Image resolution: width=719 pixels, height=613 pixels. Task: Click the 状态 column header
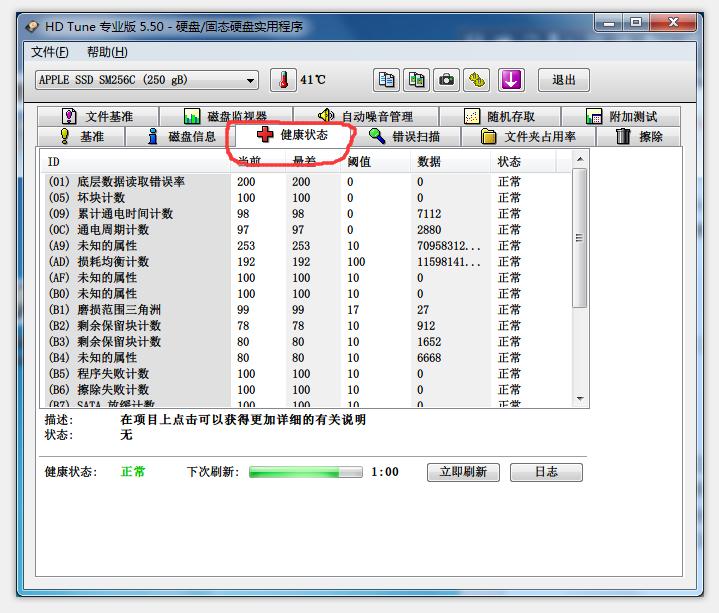(x=523, y=161)
